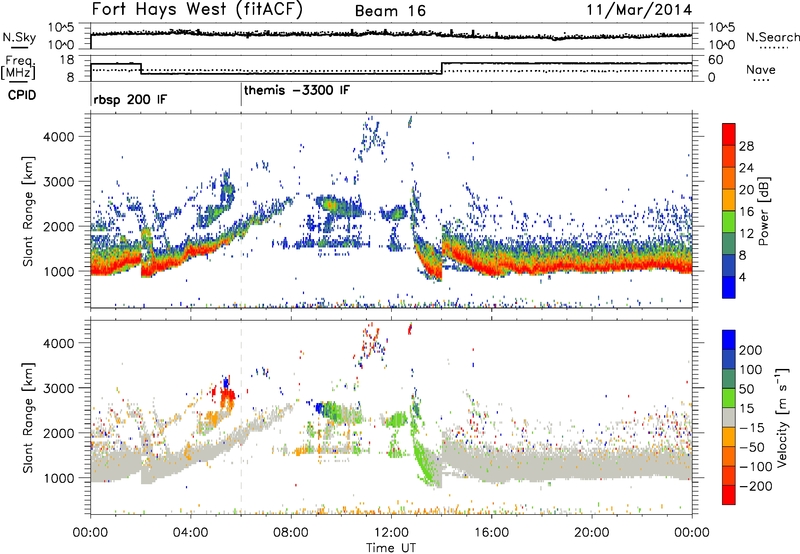Click the 'N.Search' legend label
This screenshot has width=800, height=554.
[x=772, y=37]
